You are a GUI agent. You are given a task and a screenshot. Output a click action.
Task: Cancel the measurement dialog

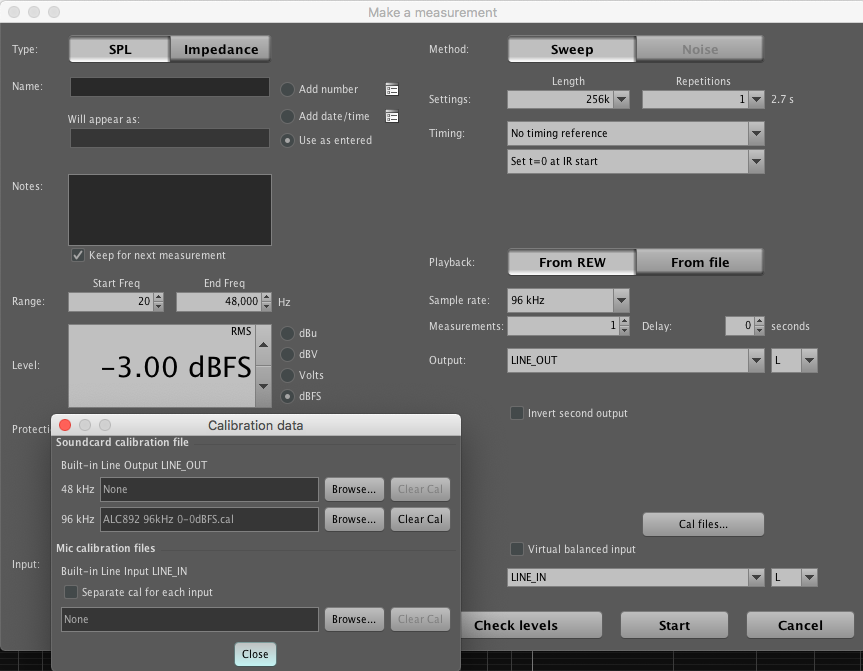(x=800, y=625)
